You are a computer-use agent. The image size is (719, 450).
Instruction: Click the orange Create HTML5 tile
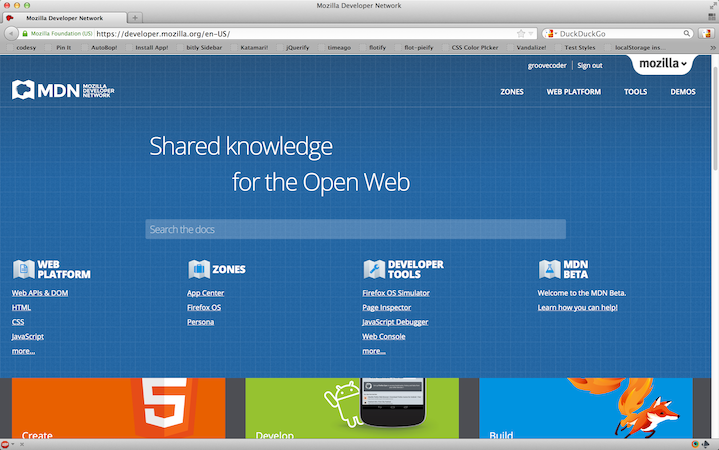119,408
